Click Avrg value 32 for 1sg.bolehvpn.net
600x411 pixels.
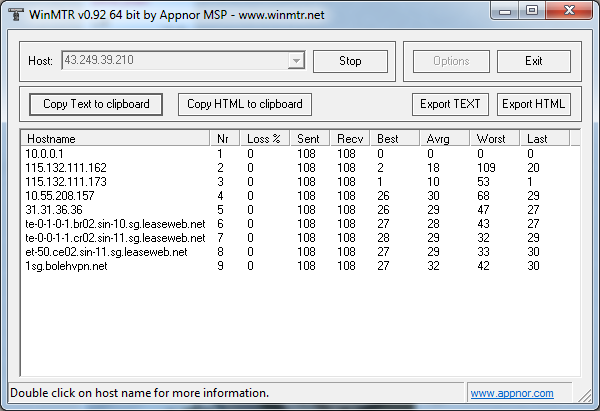pos(433,266)
